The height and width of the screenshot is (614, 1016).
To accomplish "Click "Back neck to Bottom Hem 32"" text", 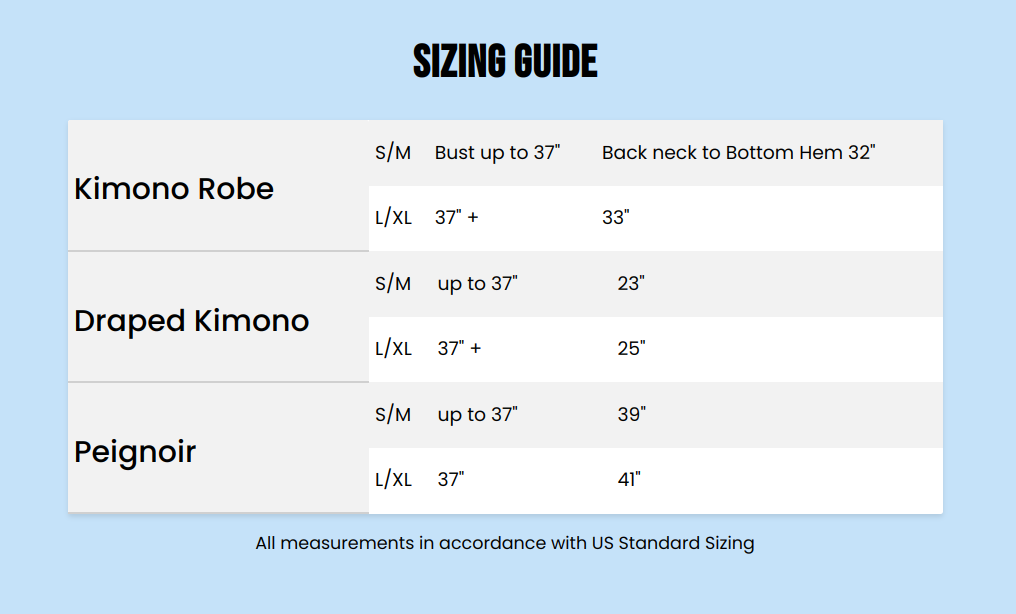I will point(738,153).
